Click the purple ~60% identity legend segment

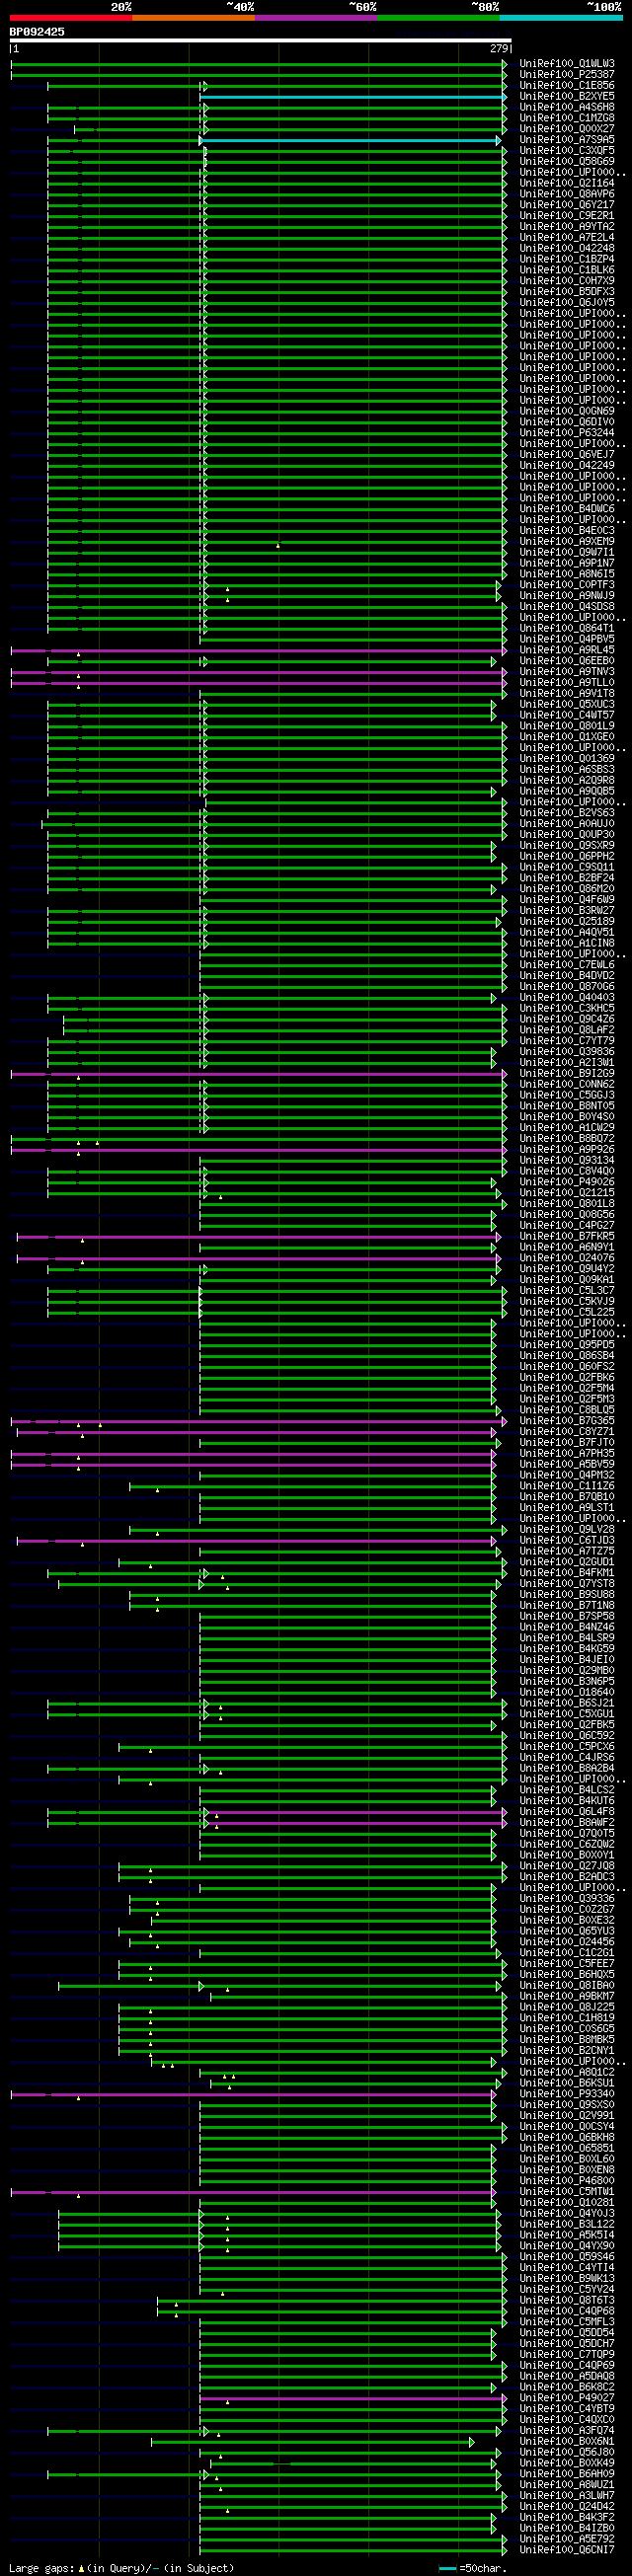pyautogui.click(x=317, y=17)
